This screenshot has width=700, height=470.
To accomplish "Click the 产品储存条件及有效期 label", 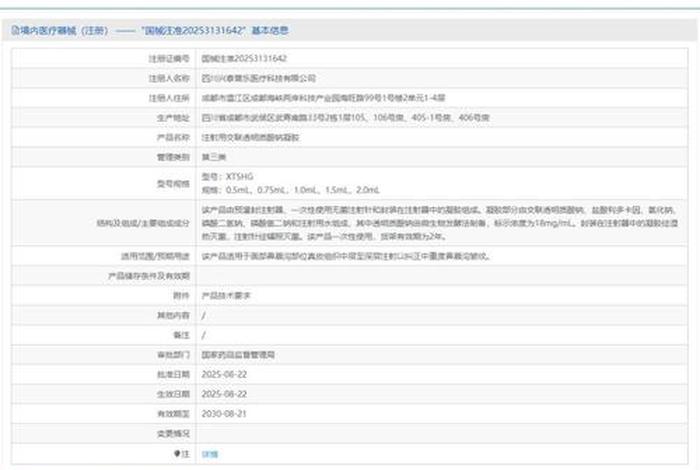I will pyautogui.click(x=149, y=276).
